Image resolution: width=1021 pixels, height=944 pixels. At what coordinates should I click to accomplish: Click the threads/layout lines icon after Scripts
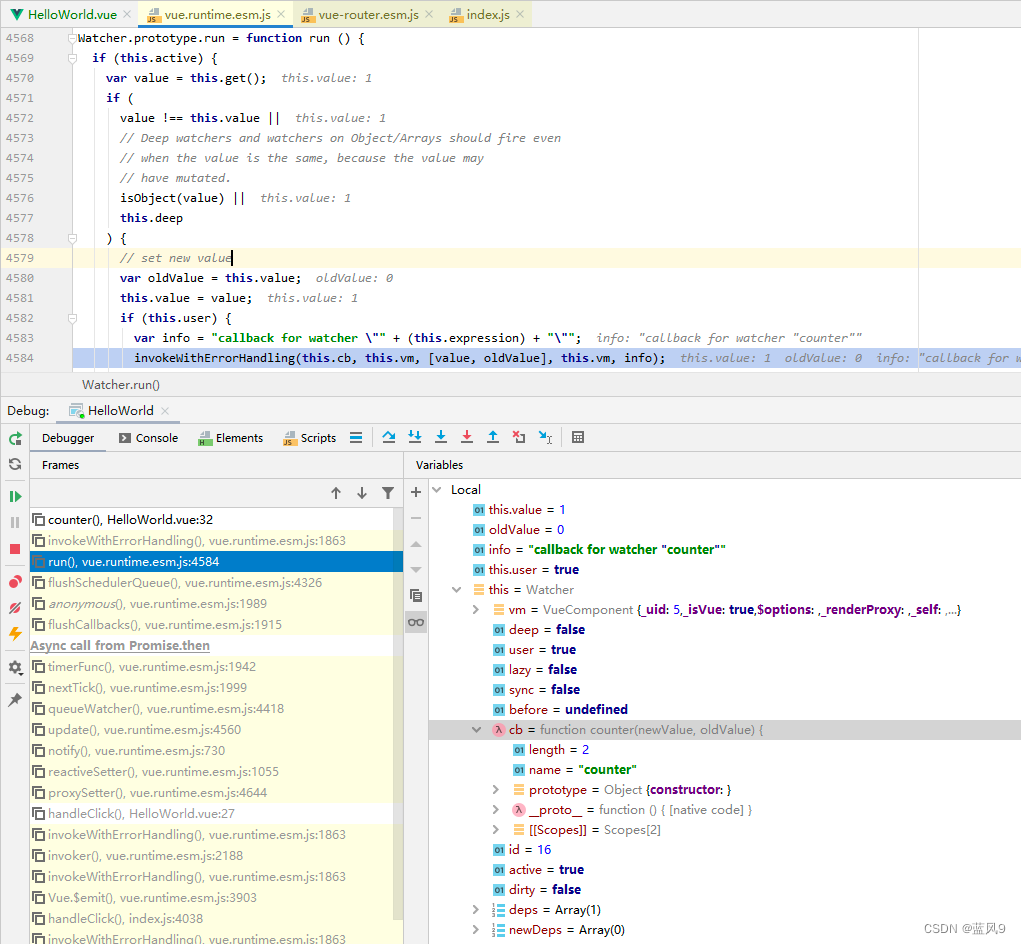[x=356, y=437]
